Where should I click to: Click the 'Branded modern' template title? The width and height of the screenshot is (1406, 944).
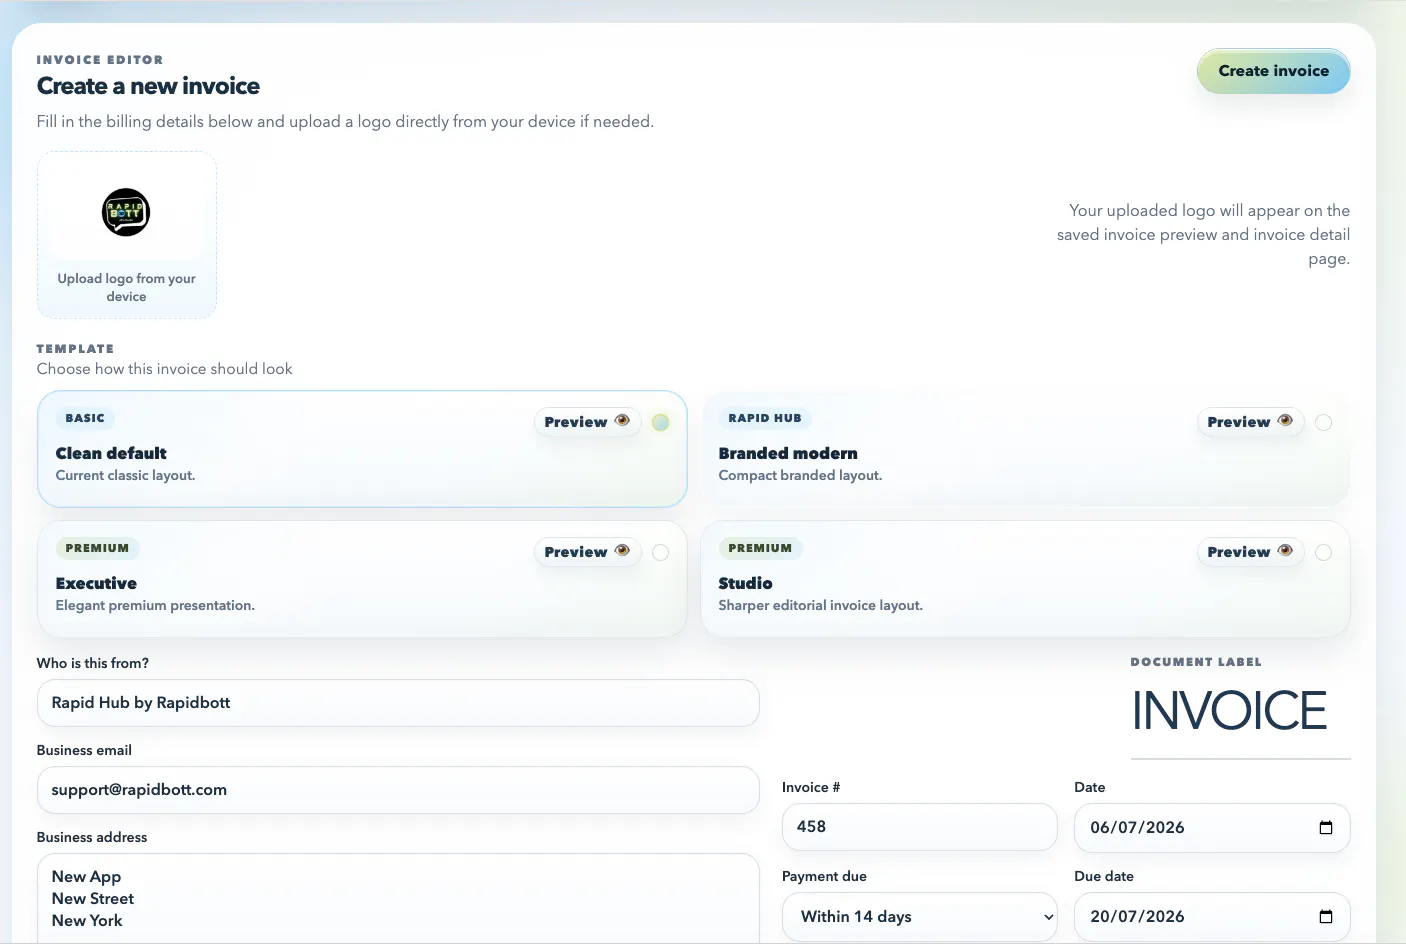pyautogui.click(x=788, y=453)
